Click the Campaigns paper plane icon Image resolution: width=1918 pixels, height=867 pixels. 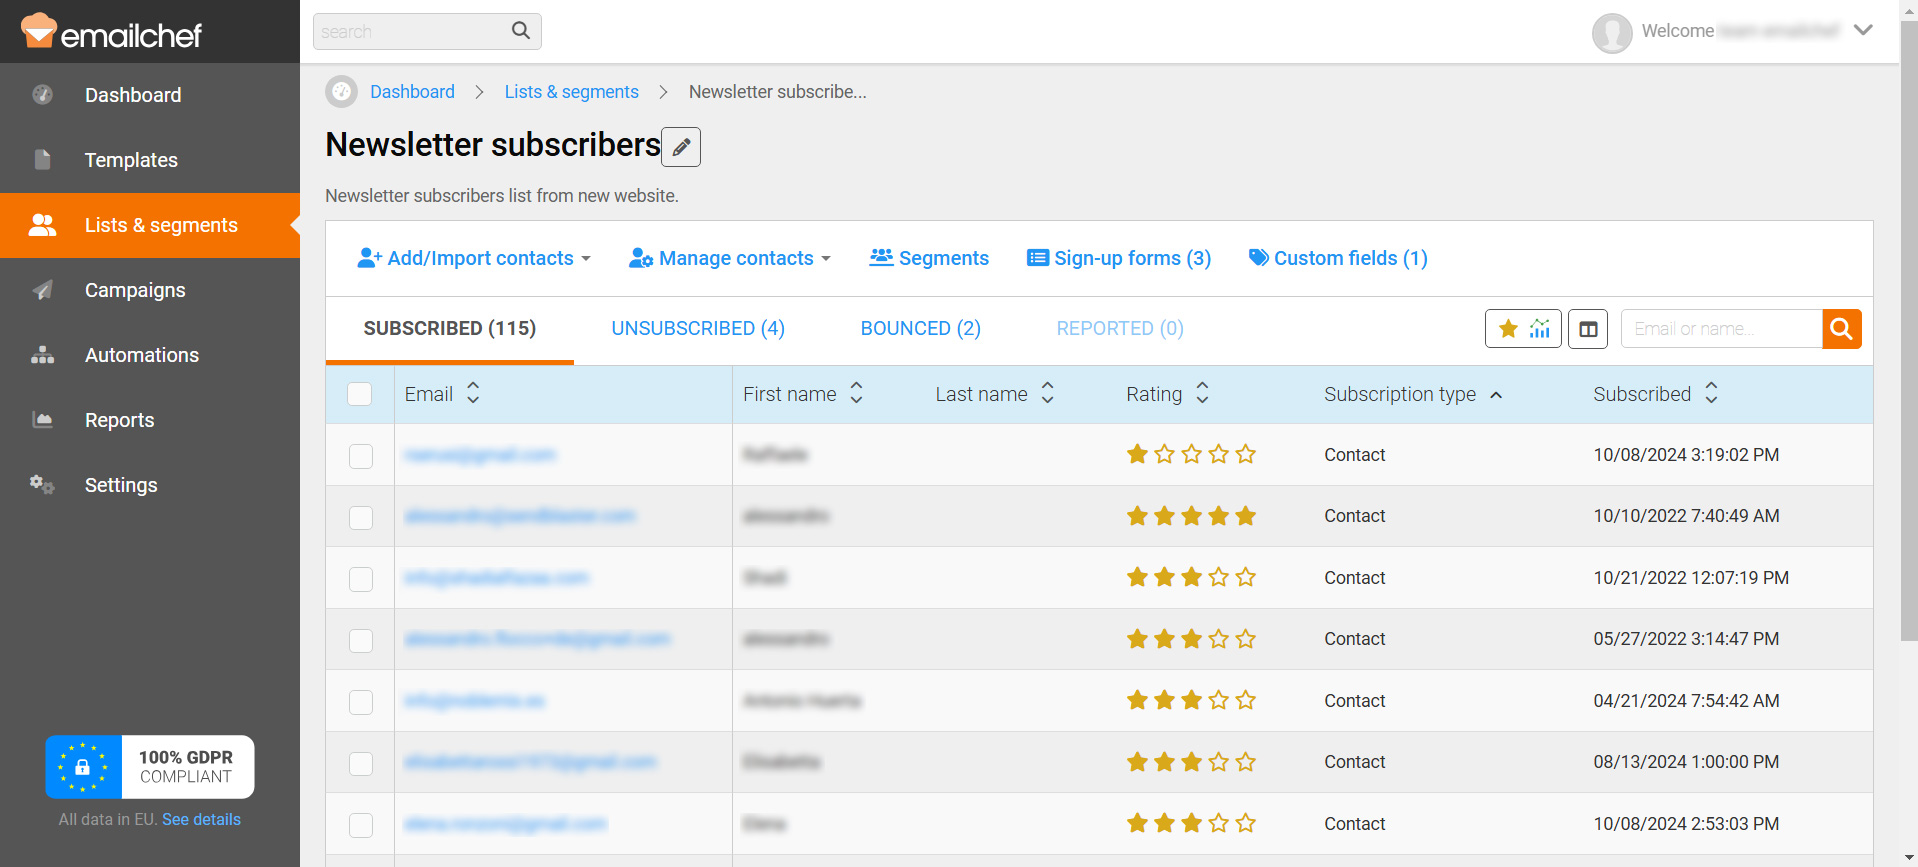point(42,290)
